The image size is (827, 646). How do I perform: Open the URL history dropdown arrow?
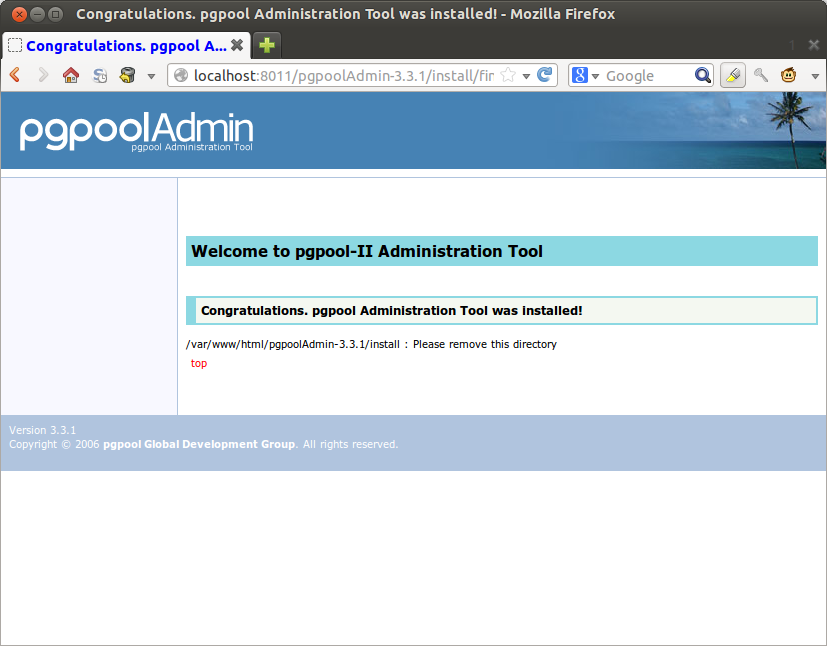[x=526, y=76]
